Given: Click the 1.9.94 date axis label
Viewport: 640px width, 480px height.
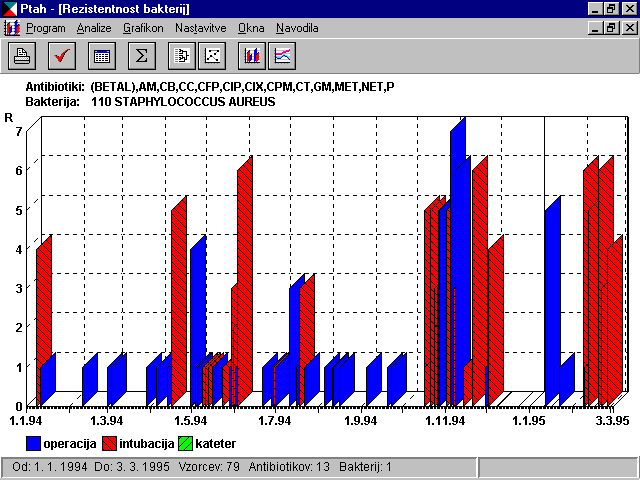Looking at the screenshot, I should 360,420.
